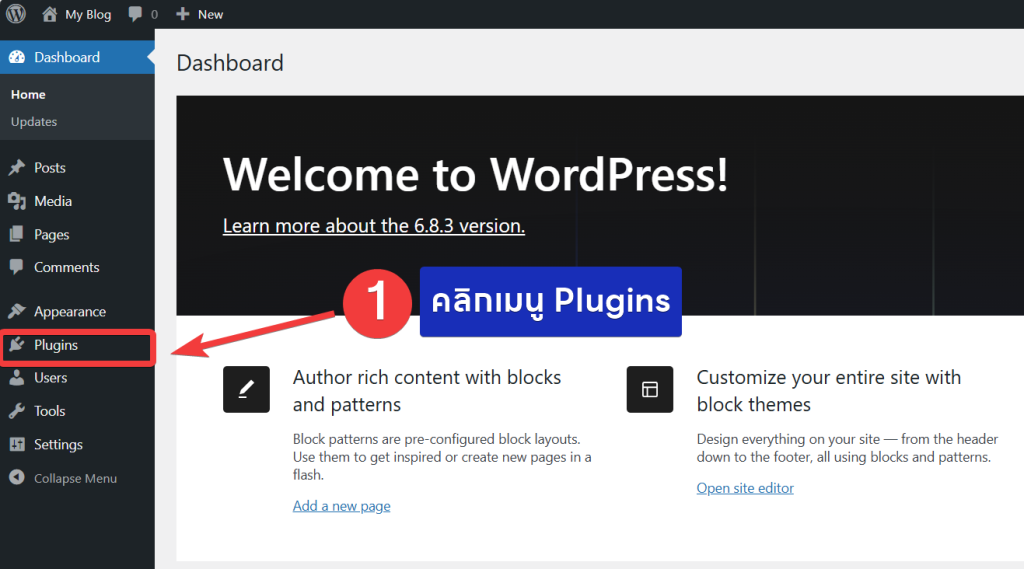This screenshot has width=1024, height=569.
Task: Click the Plugins plug icon
Action: click(17, 344)
